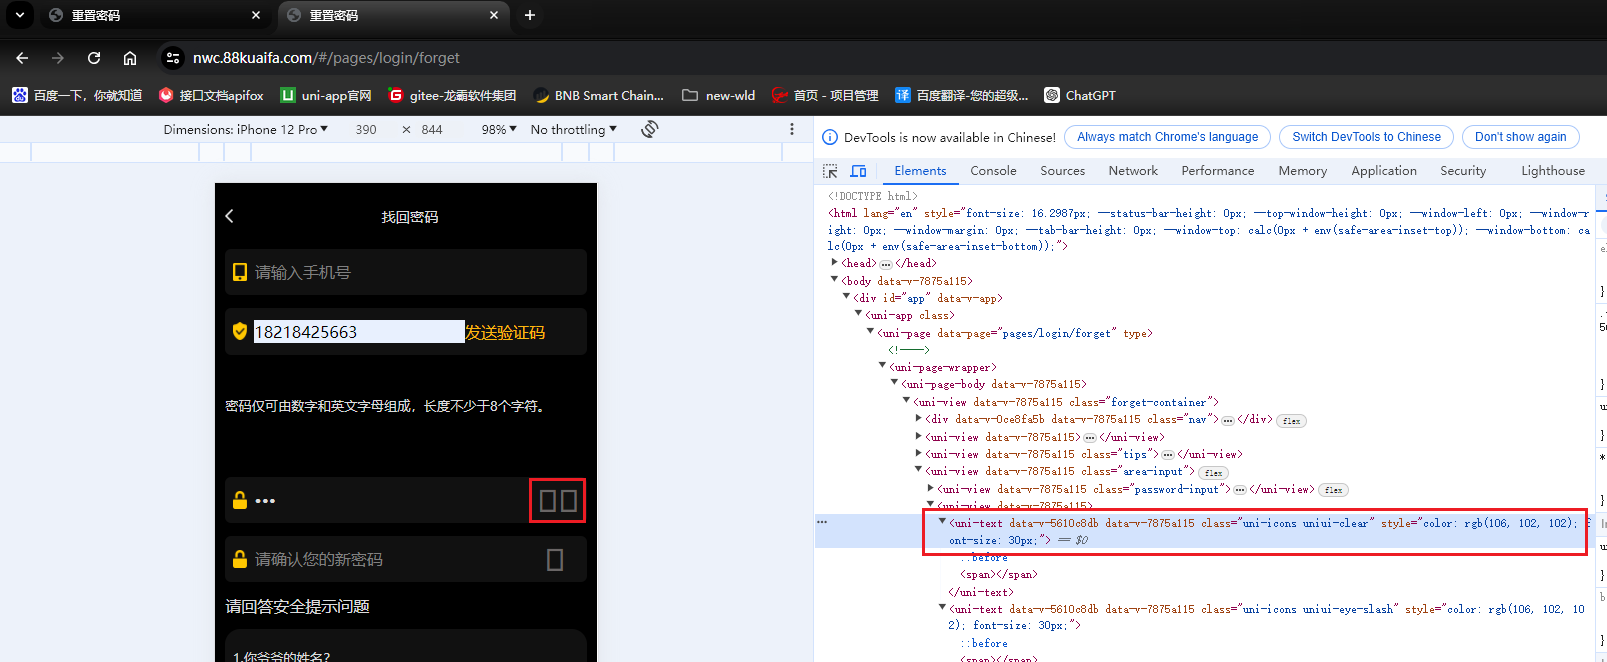Open the Network tab in DevTools
This screenshot has height=662, width=1607.
coord(1133,171)
